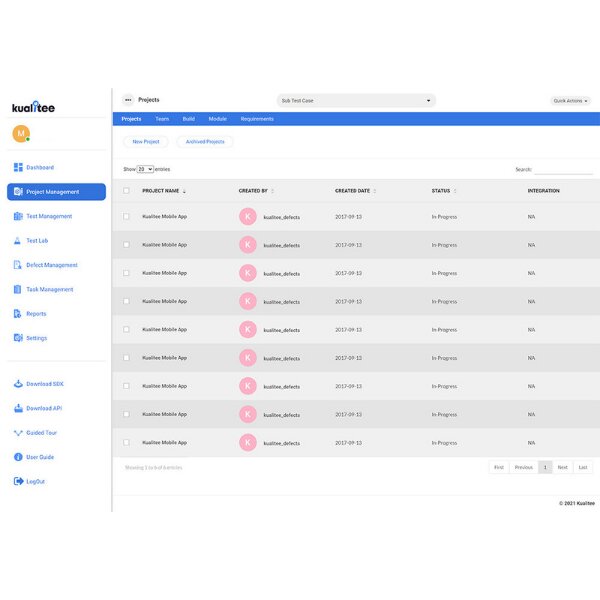This screenshot has width=600, height=600.
Task: Switch to the Team tab
Action: point(162,119)
